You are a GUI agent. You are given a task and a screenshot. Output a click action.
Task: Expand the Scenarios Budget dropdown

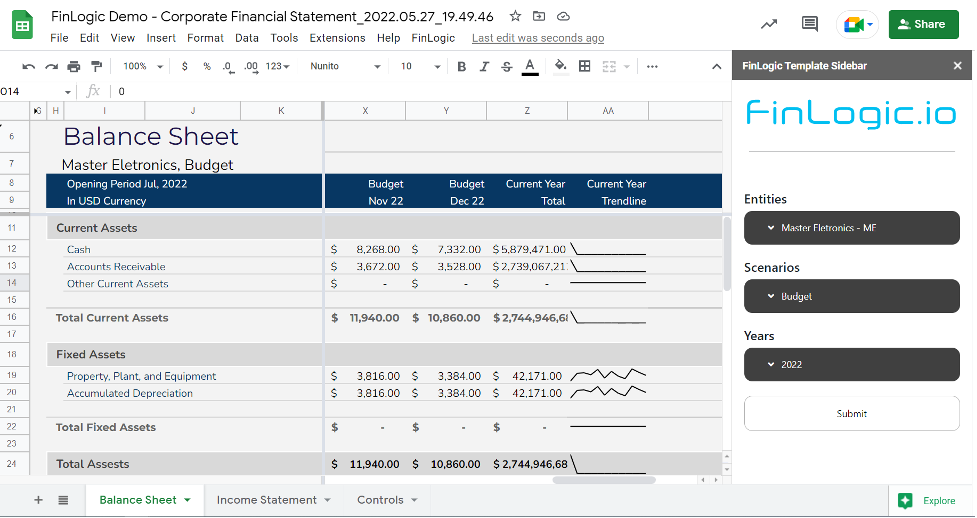point(852,296)
